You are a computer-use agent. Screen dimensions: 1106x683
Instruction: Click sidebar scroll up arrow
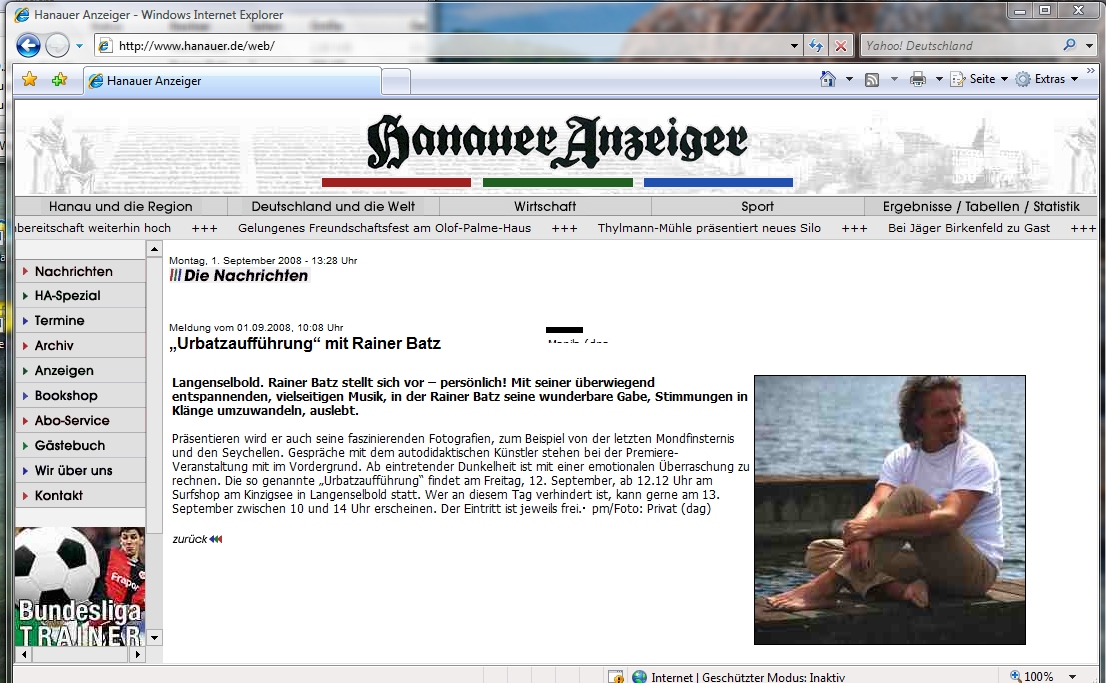point(154,249)
